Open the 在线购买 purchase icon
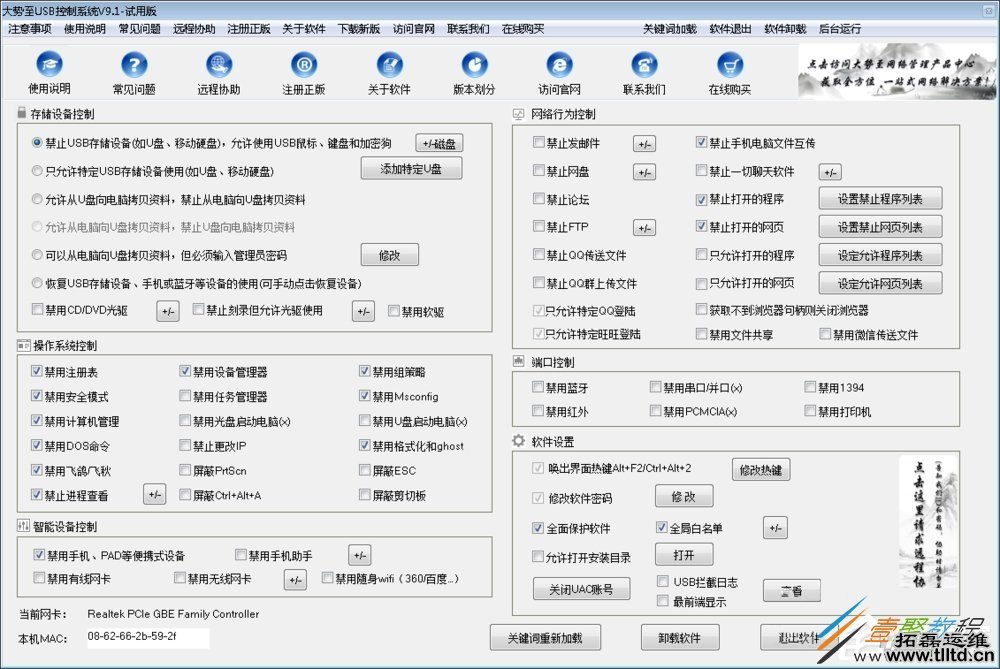Viewport: 1000px width, 669px height. (729, 70)
